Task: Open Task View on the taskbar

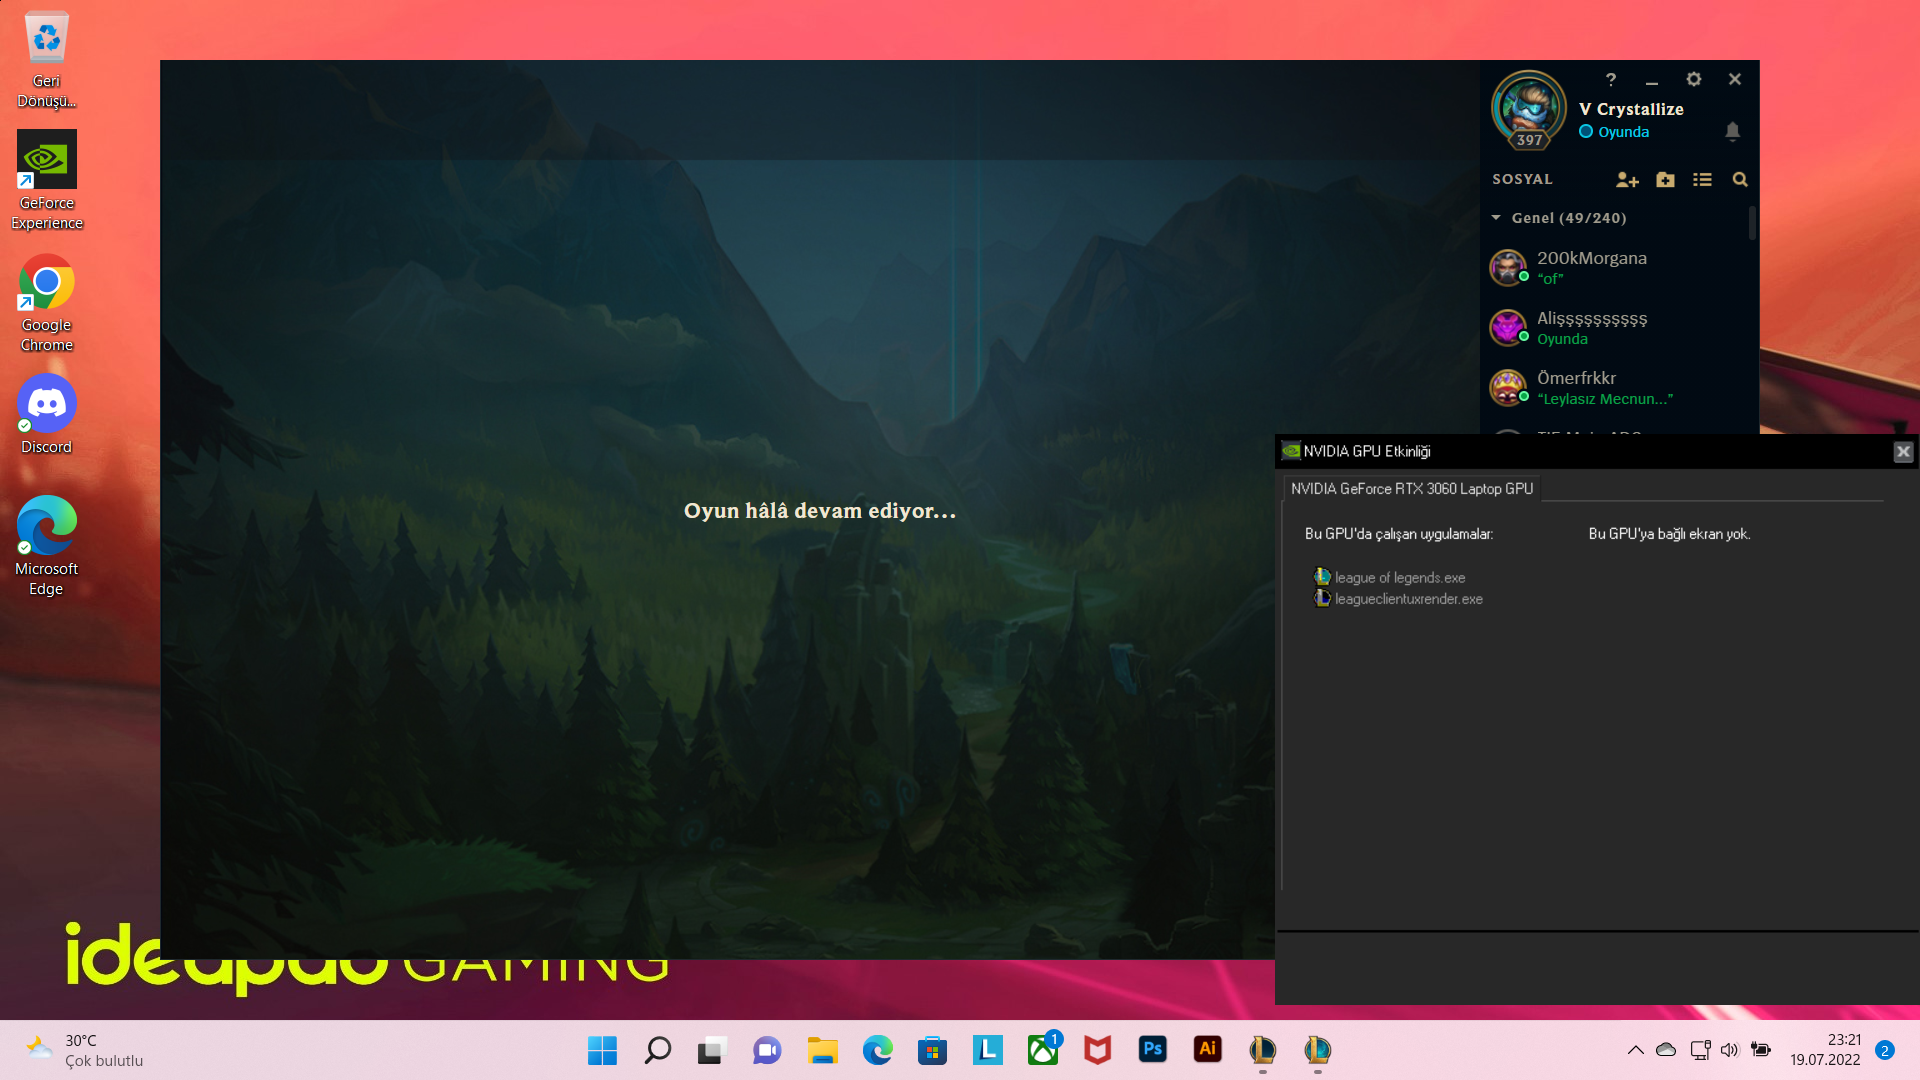Action: pyautogui.click(x=712, y=1050)
